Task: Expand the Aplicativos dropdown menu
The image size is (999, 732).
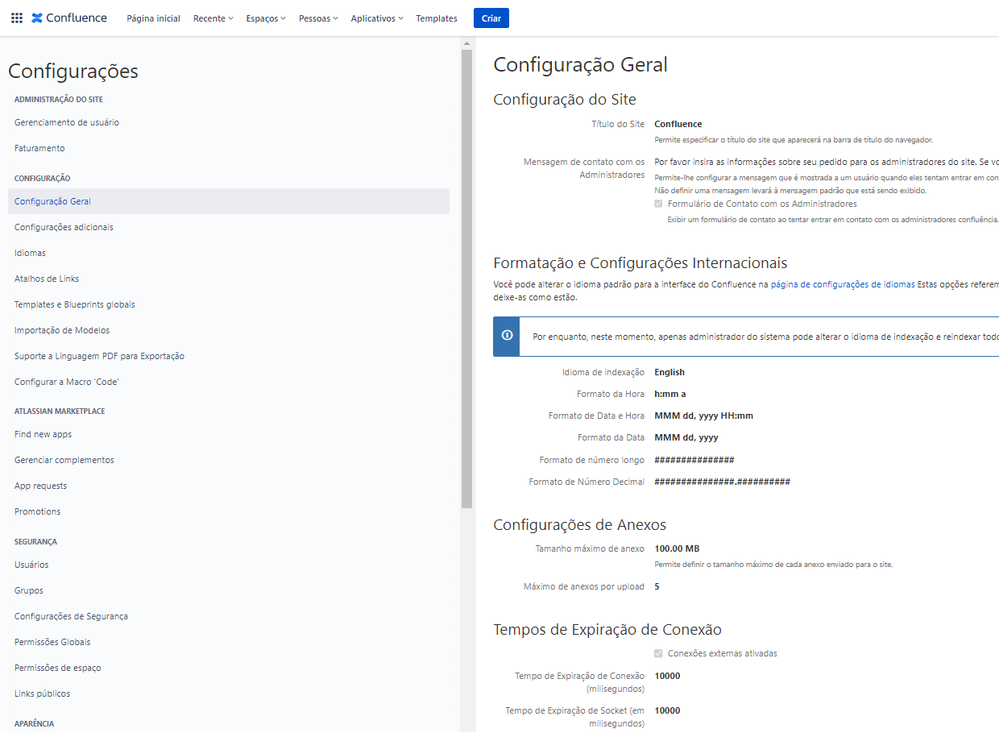Action: [x=377, y=18]
